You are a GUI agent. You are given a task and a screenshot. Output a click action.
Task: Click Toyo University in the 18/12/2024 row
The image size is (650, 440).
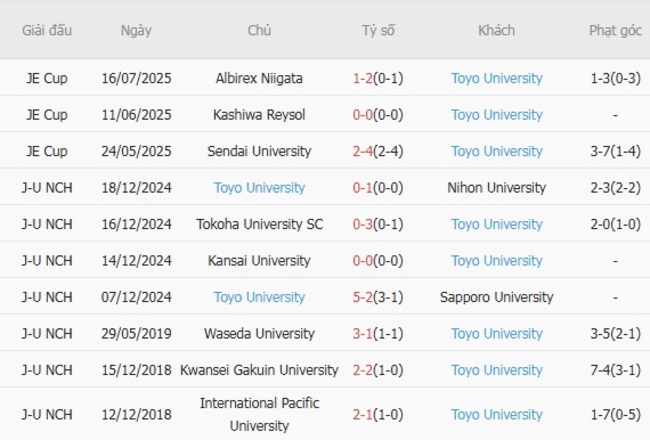click(259, 188)
